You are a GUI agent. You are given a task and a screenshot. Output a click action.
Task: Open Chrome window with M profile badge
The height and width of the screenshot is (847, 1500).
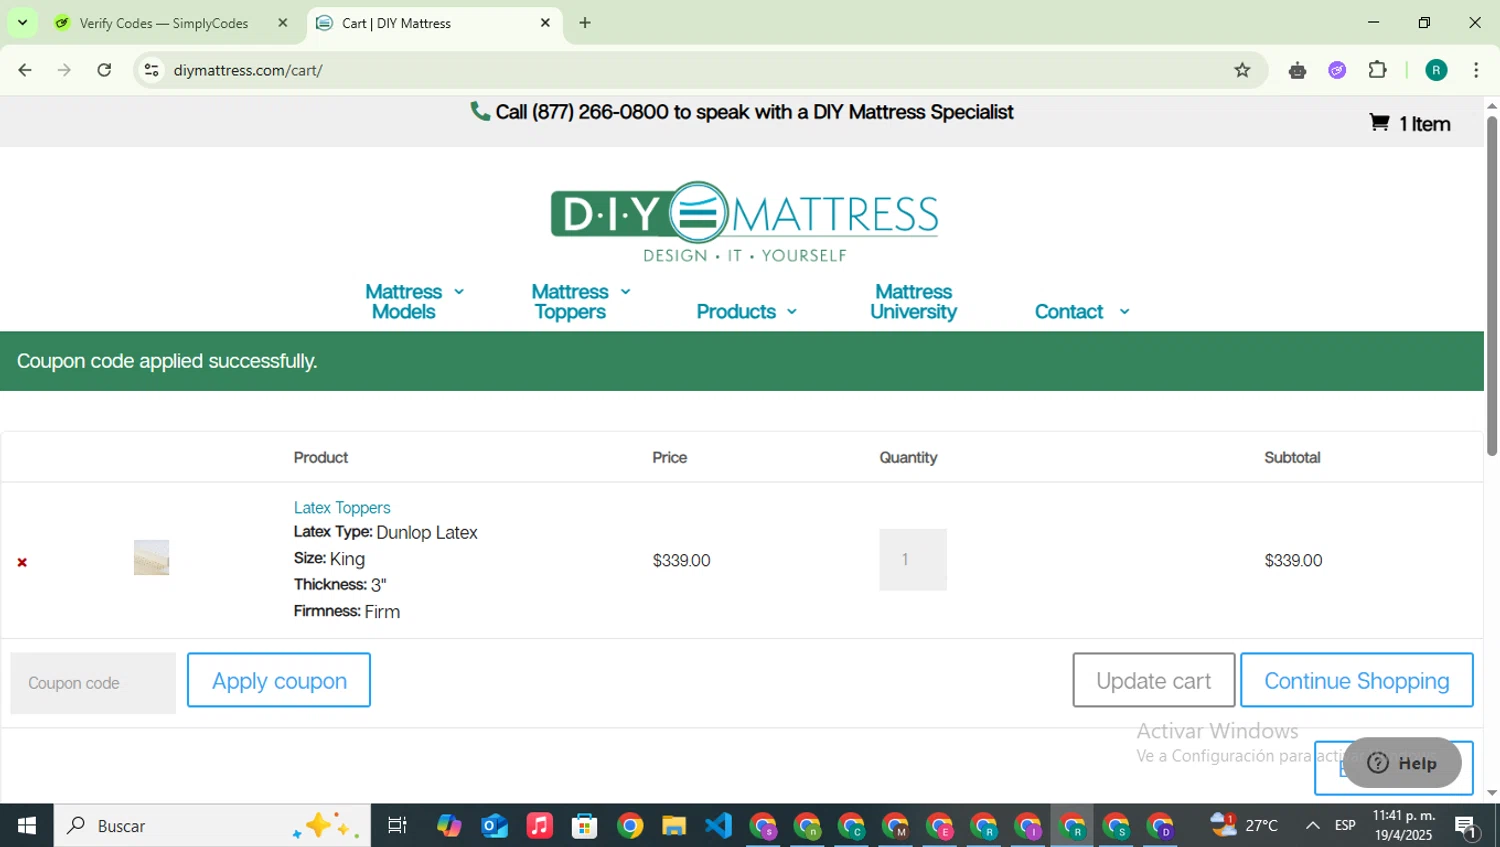(x=895, y=826)
